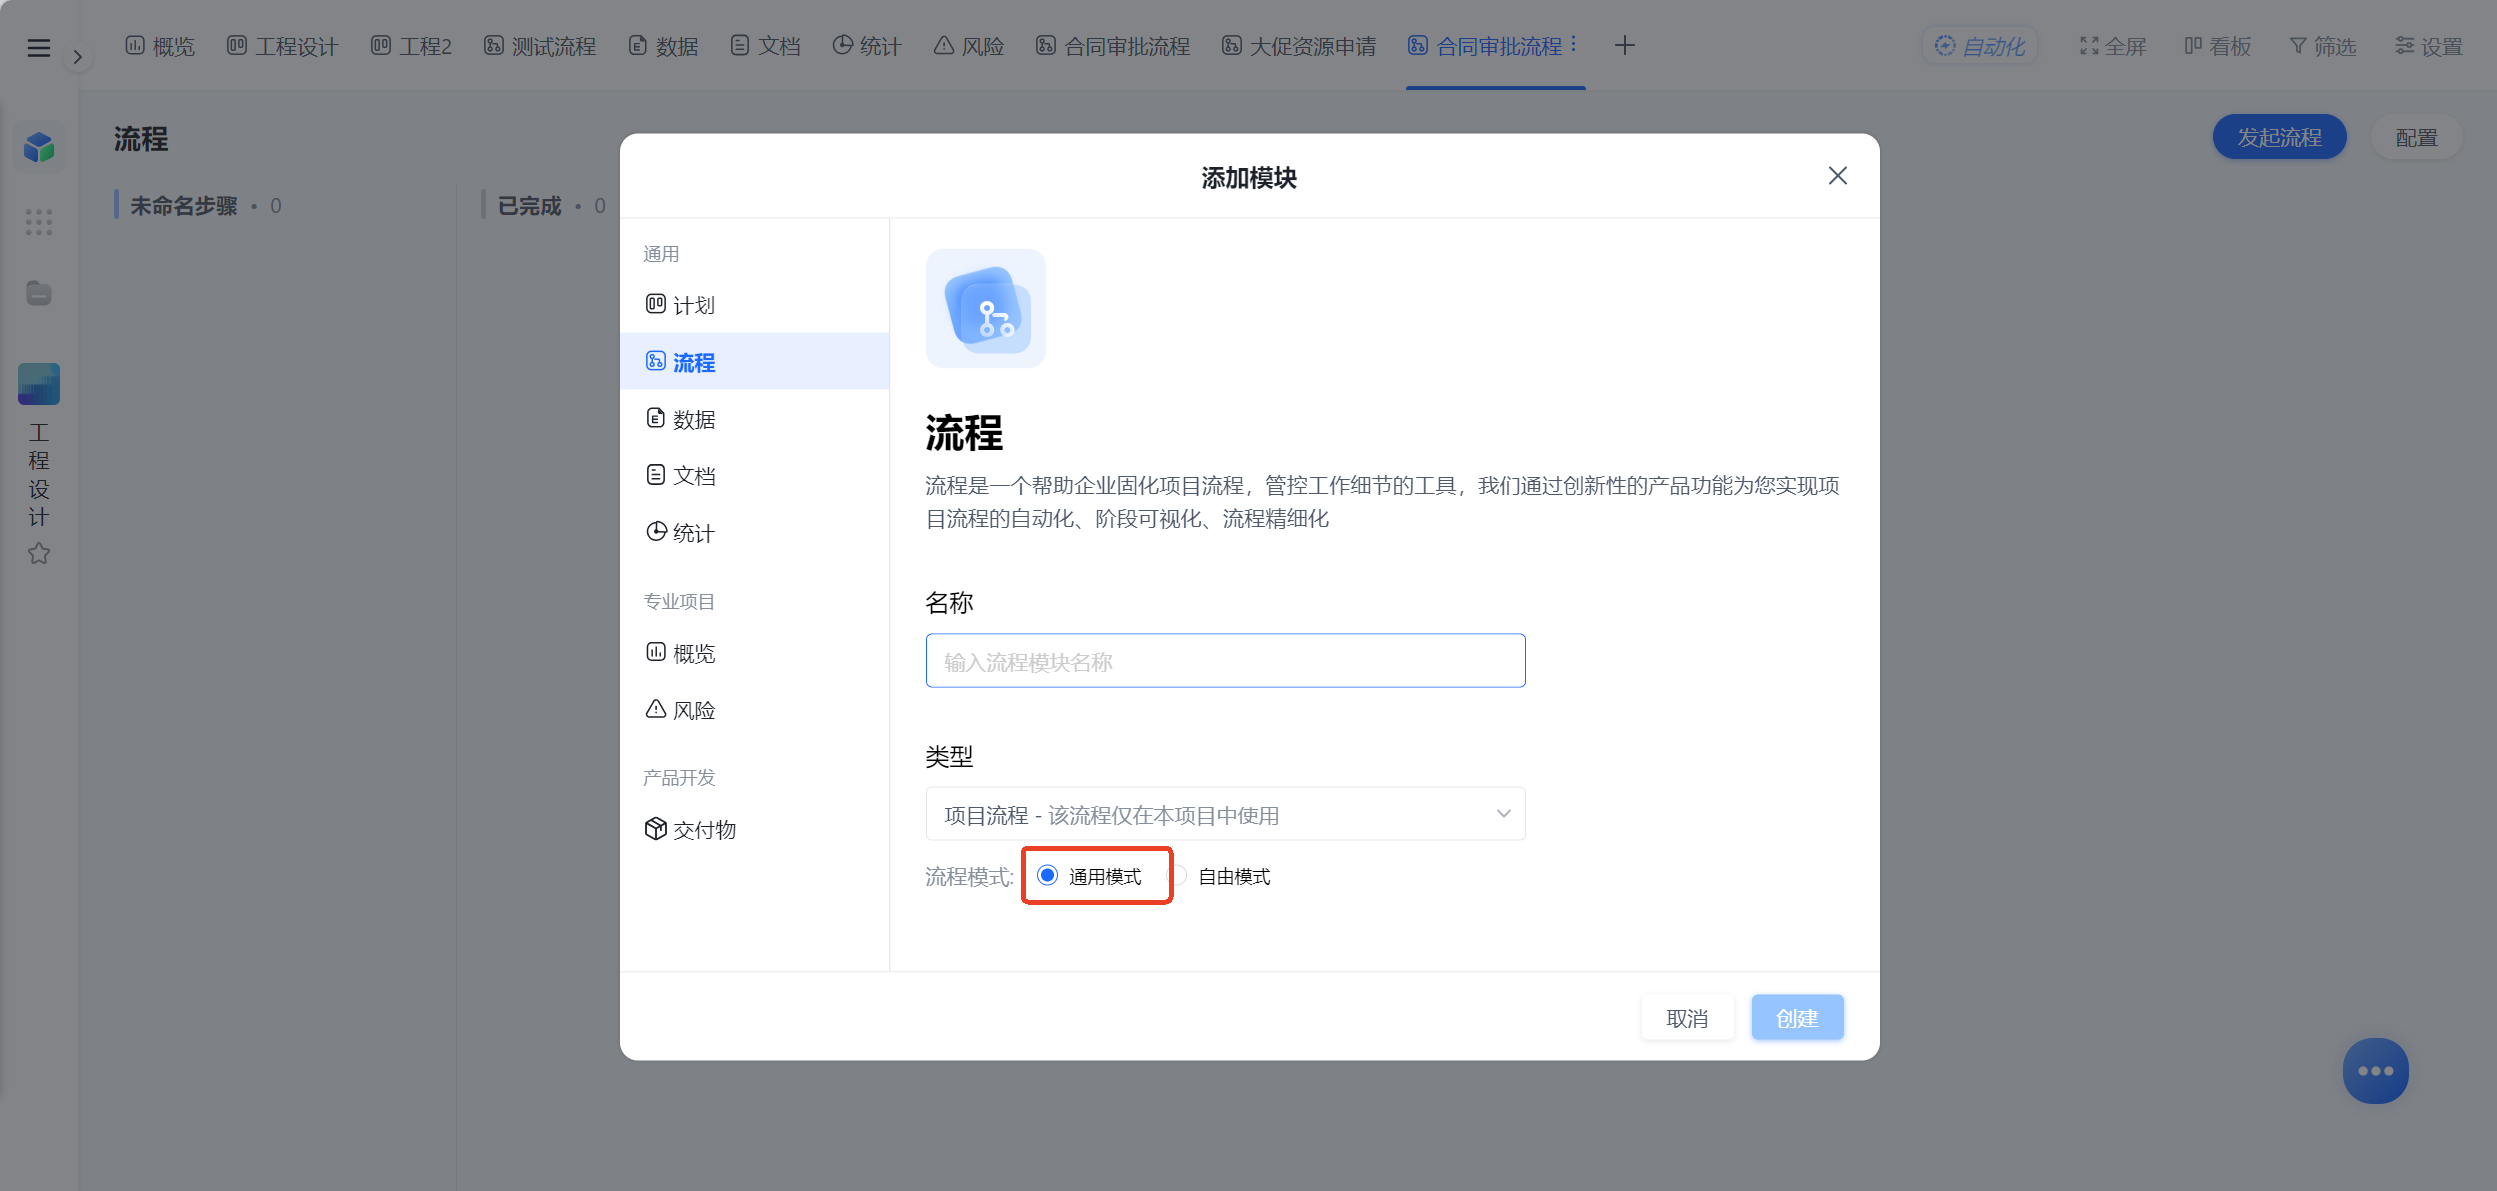The image size is (2497, 1191).
Task: Click the 工程设计 project thumbnail
Action: 39,384
